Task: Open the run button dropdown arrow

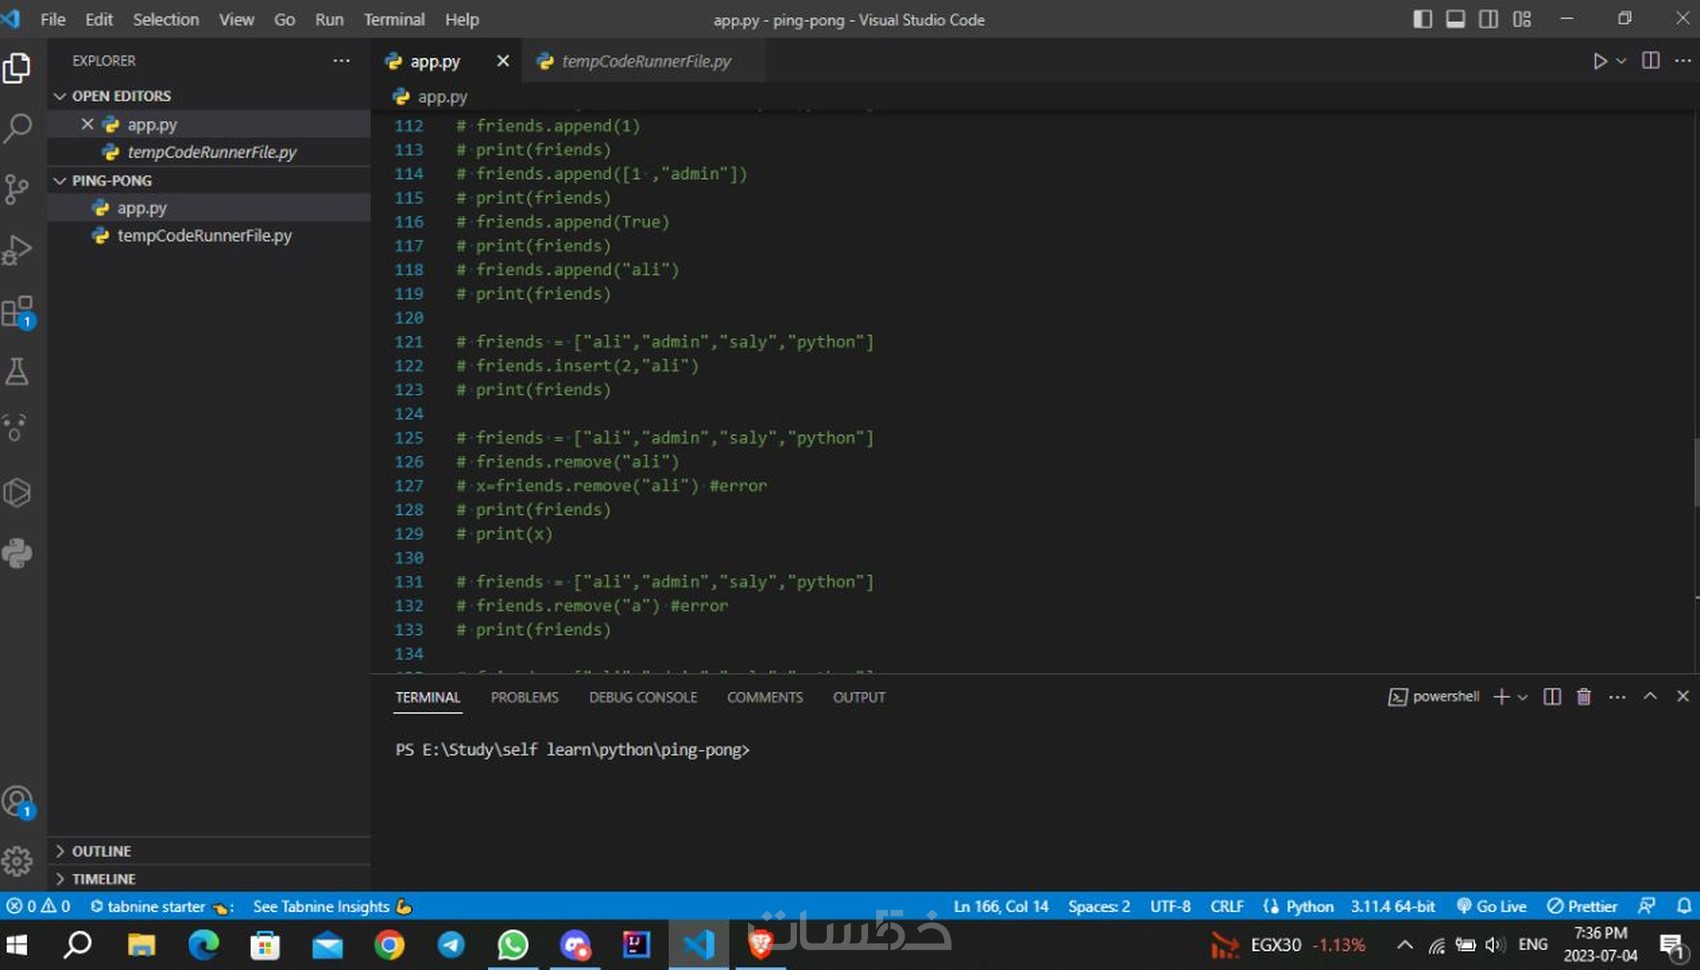Action: pos(1621,61)
